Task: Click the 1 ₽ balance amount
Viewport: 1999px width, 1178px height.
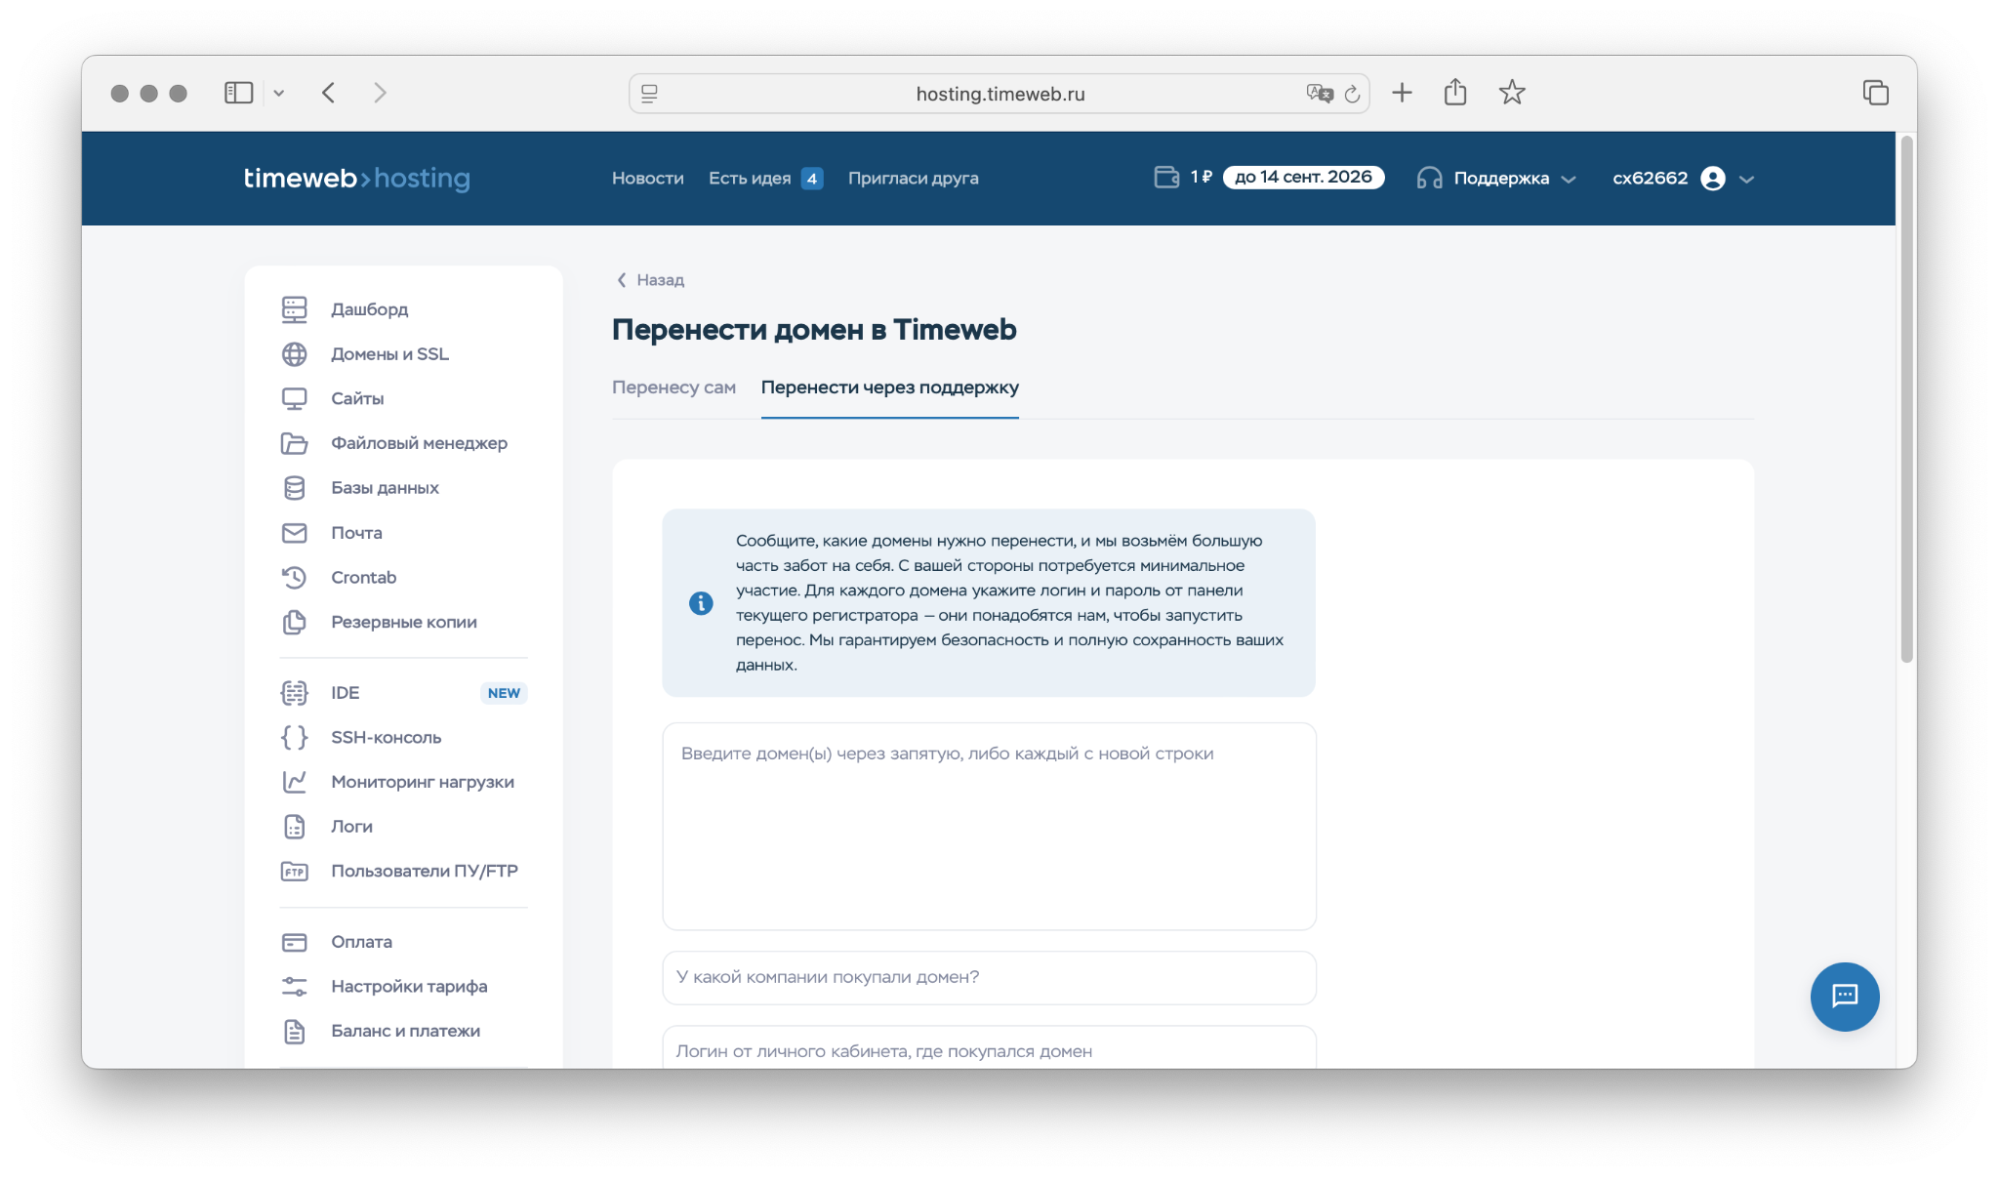Action: 1201,177
